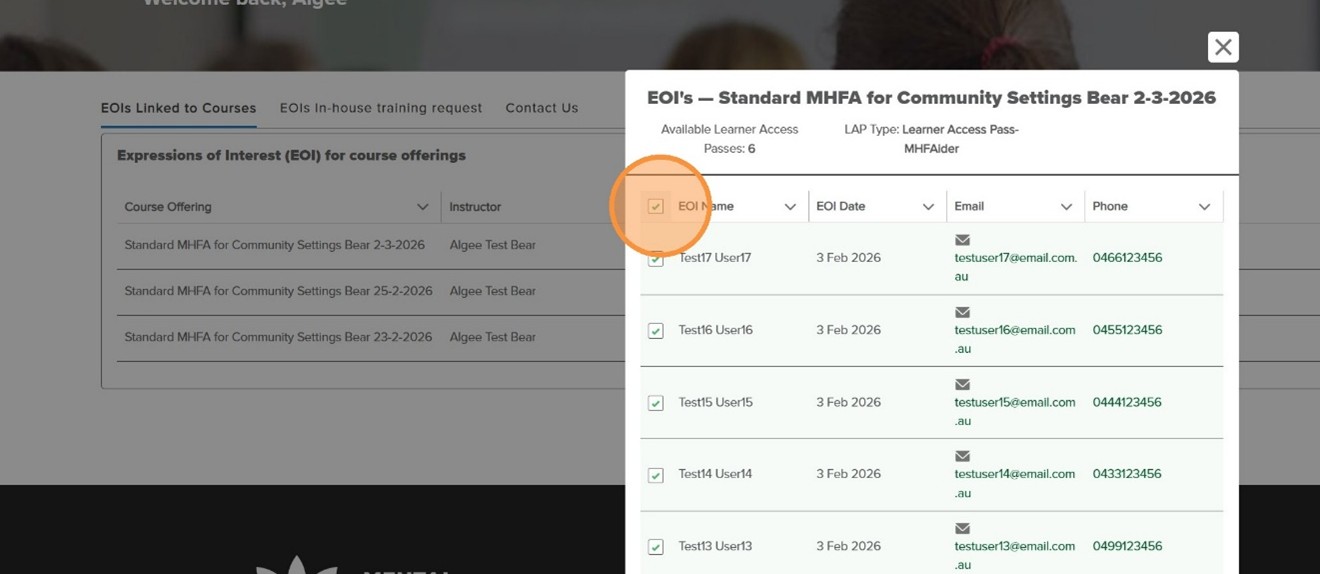
Task: Expand the Email column menu chevron
Action: coord(1066,207)
